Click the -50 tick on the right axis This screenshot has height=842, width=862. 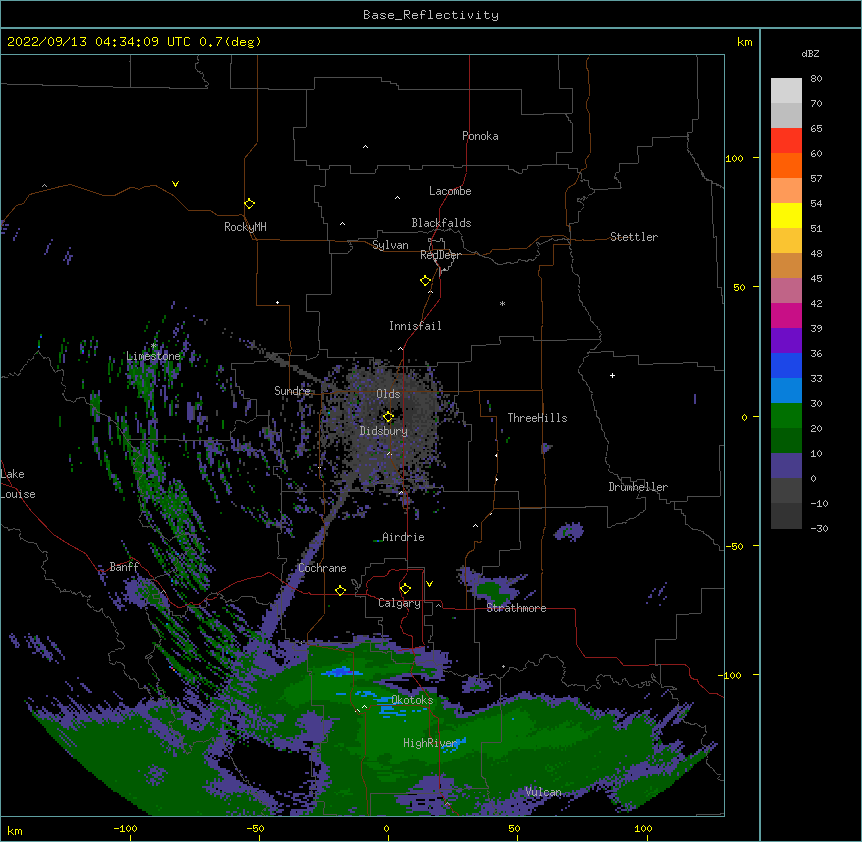click(734, 546)
